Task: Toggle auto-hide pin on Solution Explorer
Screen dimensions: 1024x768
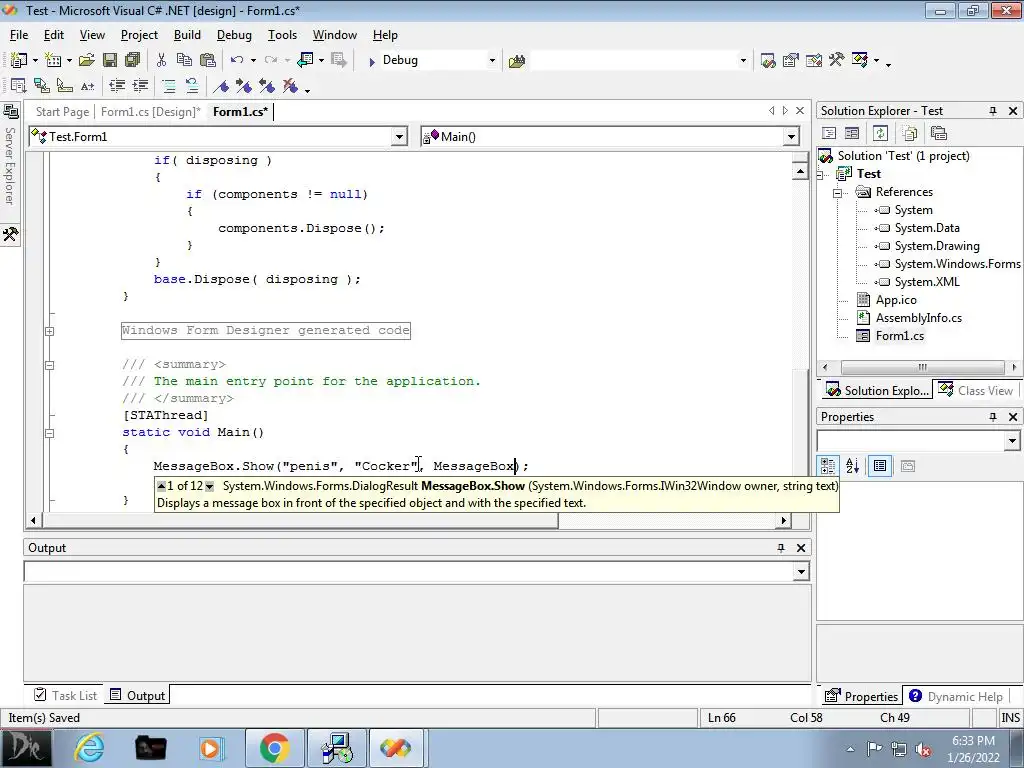Action: point(993,111)
